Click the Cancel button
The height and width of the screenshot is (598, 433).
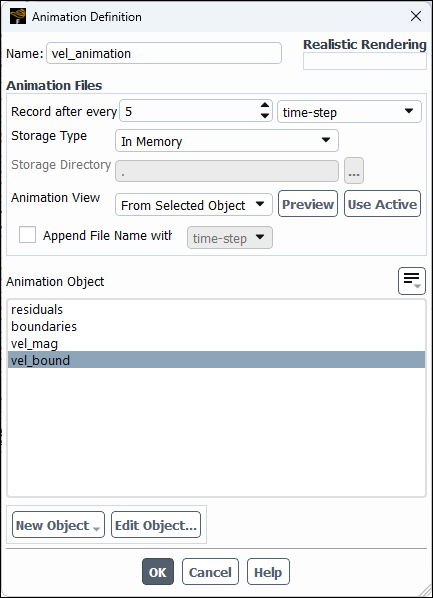(210, 572)
